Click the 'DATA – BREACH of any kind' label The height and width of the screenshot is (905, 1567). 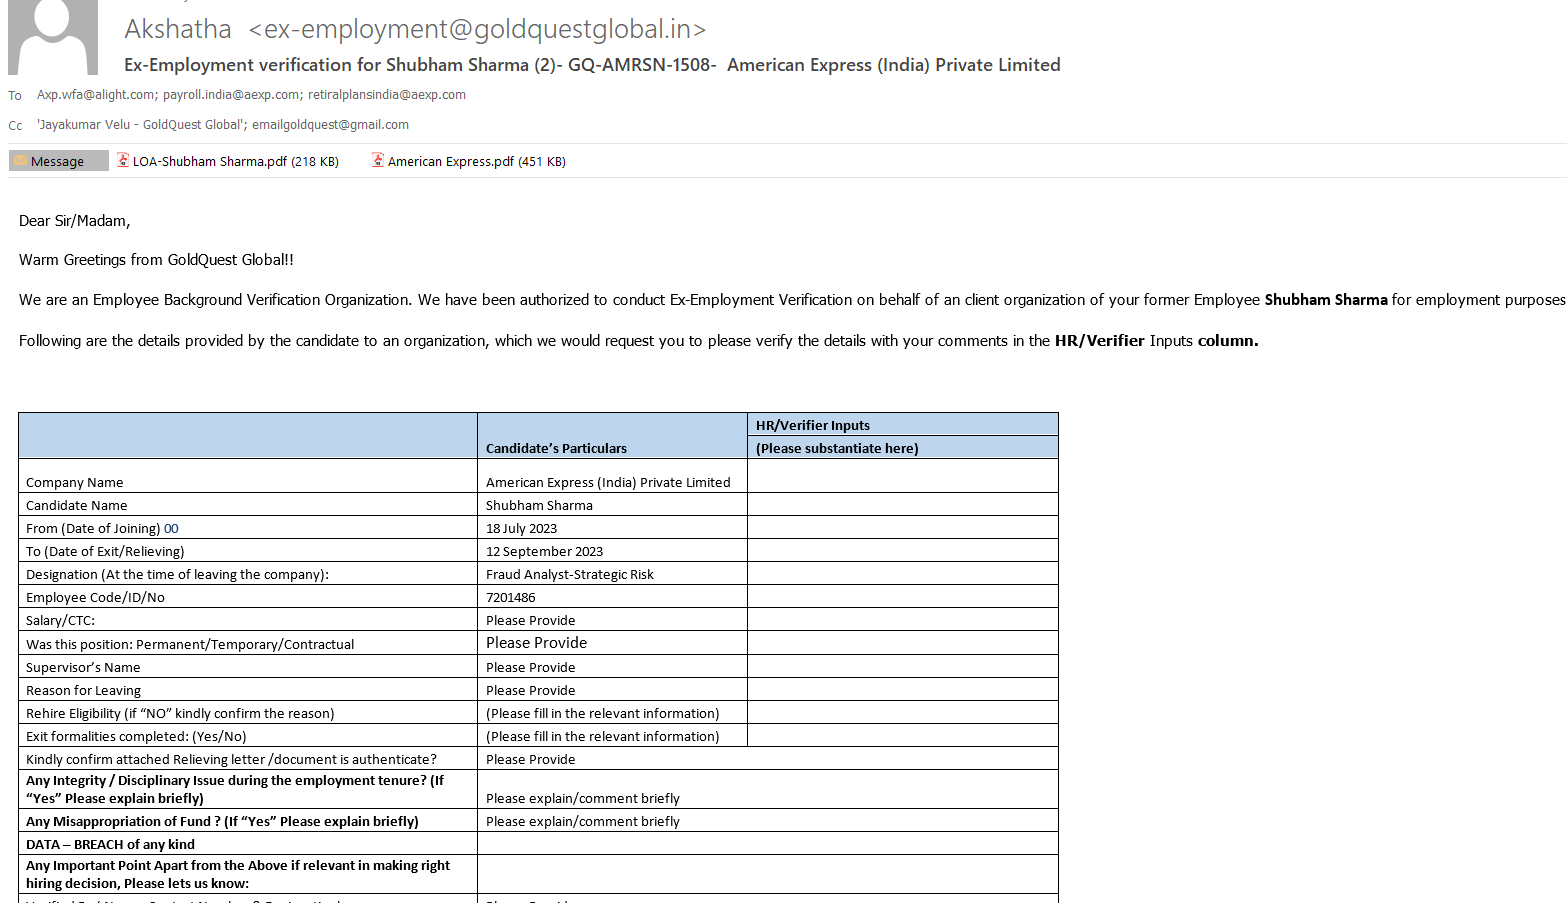[x=110, y=845]
